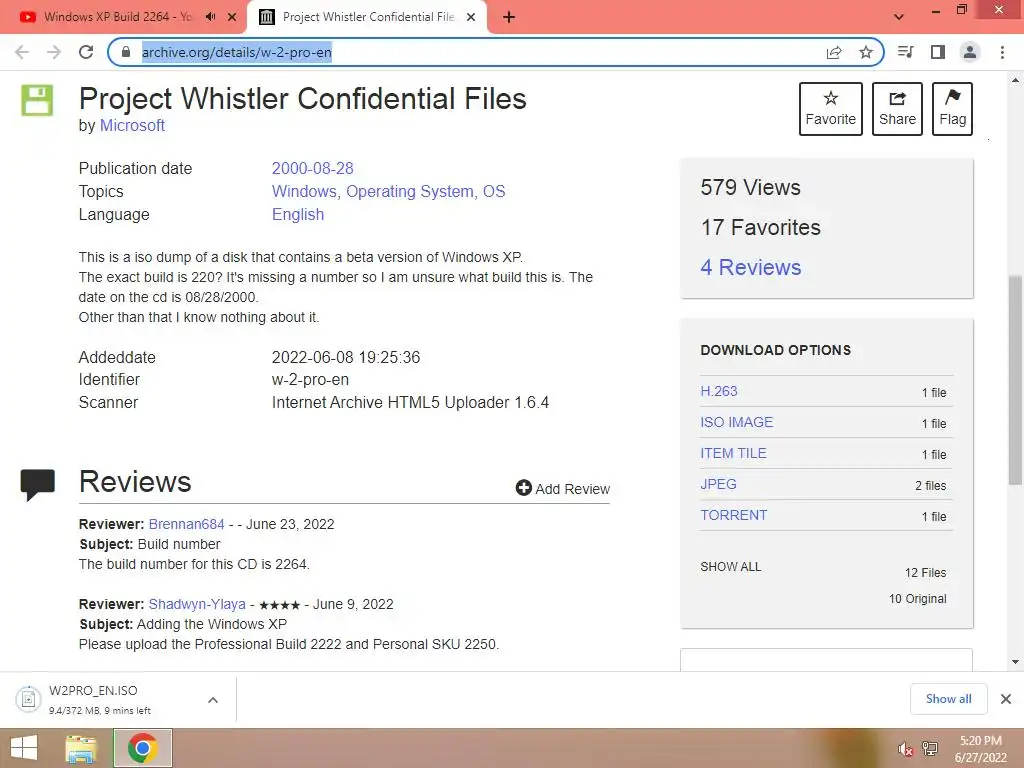Image resolution: width=1024 pixels, height=768 pixels.
Task: Click the Chrome taskbar icon
Action: (143, 748)
